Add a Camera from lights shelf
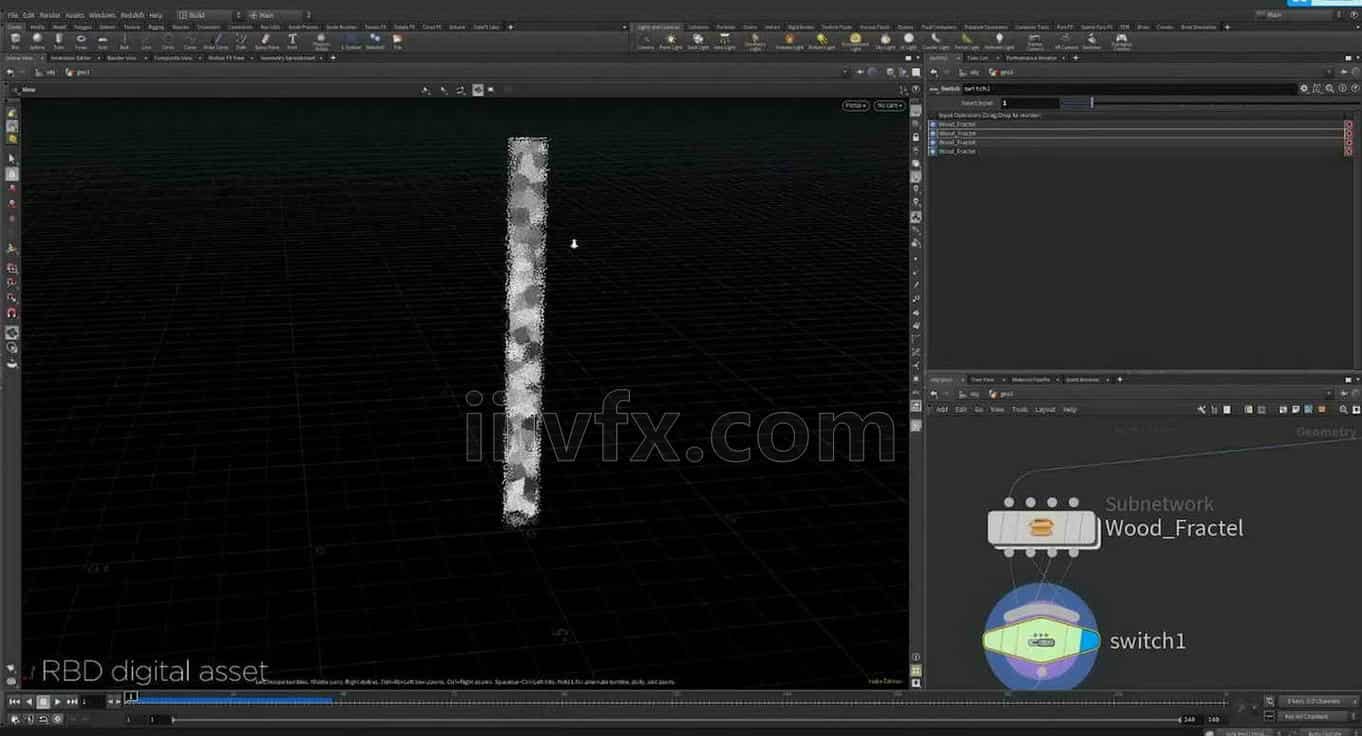 (x=646, y=40)
